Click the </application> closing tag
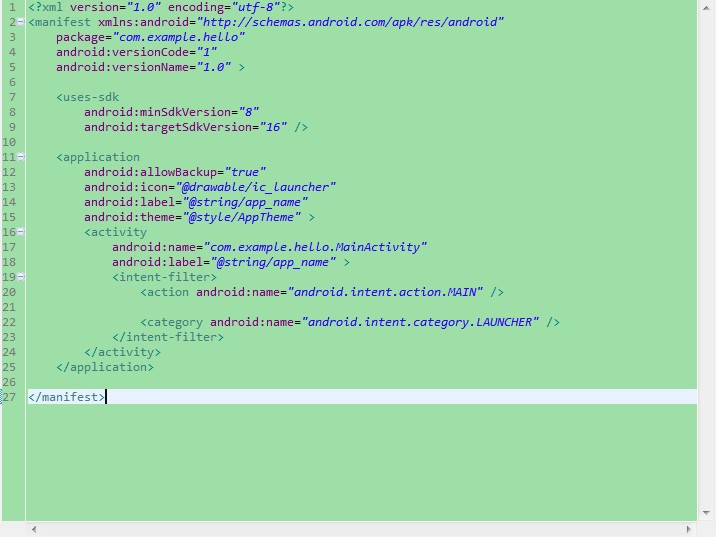The height and width of the screenshot is (537, 716). (105, 367)
